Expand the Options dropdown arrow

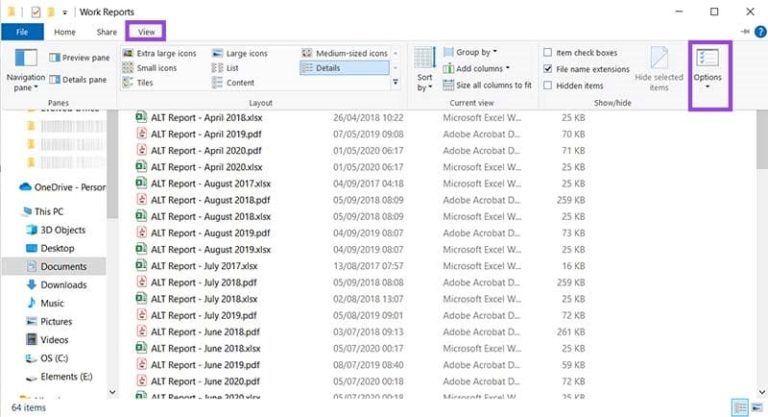[x=707, y=87]
